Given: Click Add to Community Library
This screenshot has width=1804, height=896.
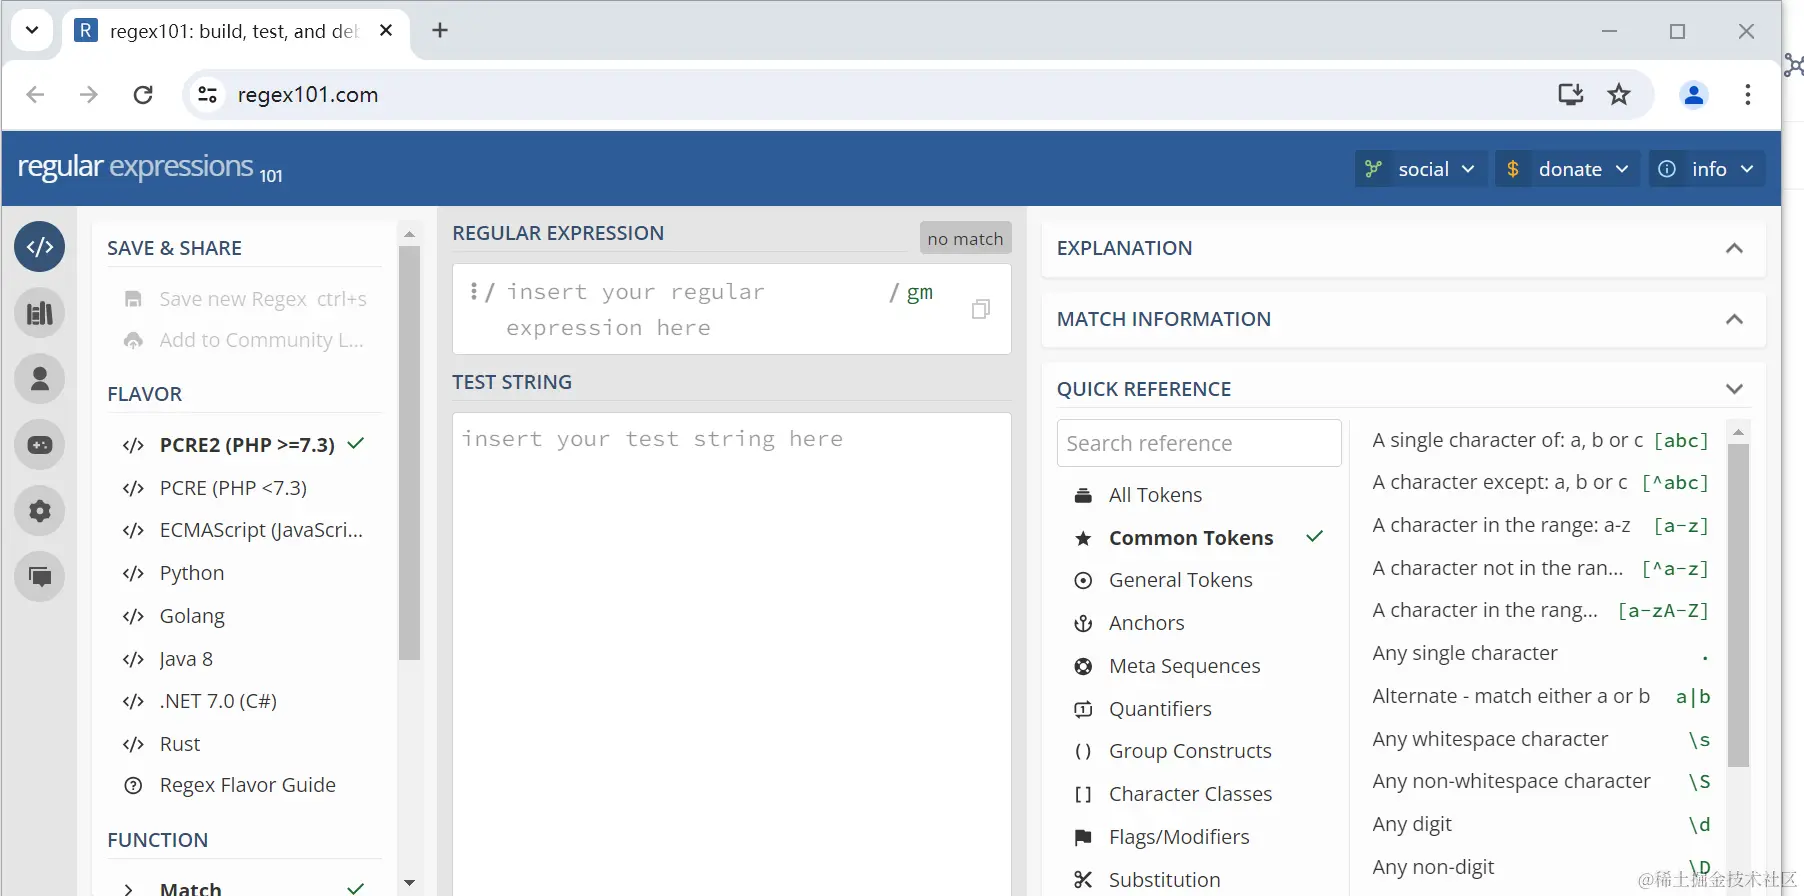Looking at the screenshot, I should coord(244,340).
